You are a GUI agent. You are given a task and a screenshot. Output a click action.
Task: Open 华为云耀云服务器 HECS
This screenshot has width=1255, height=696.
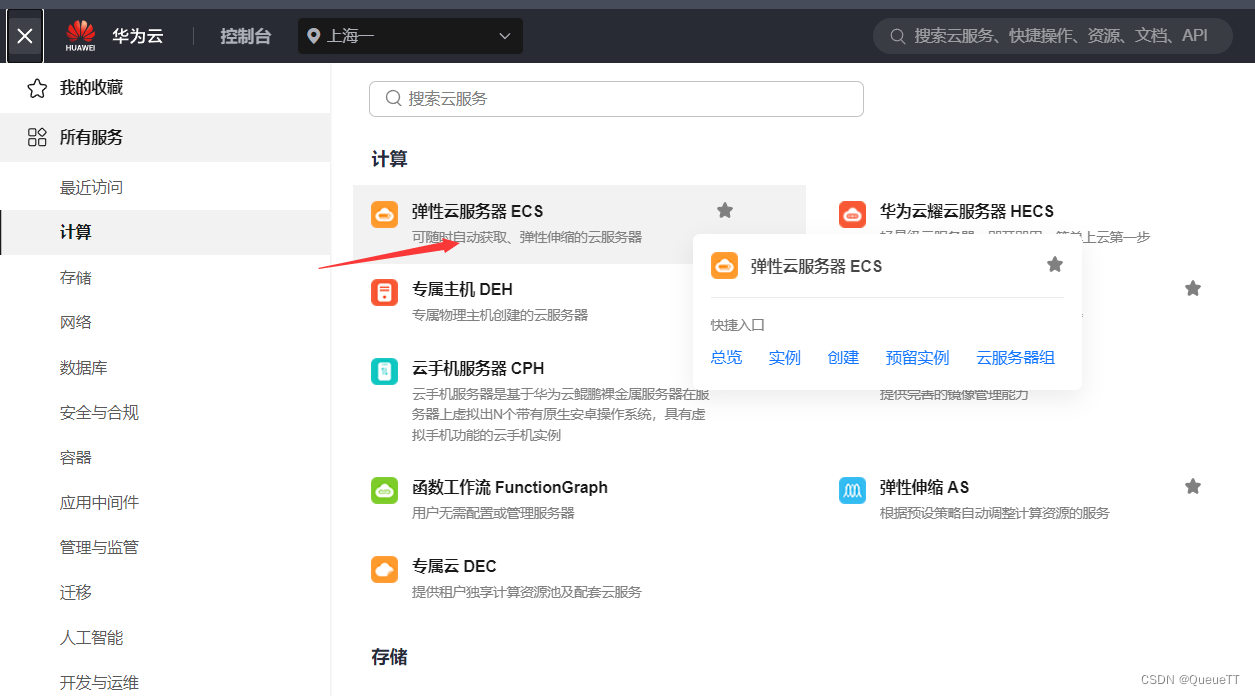click(966, 211)
